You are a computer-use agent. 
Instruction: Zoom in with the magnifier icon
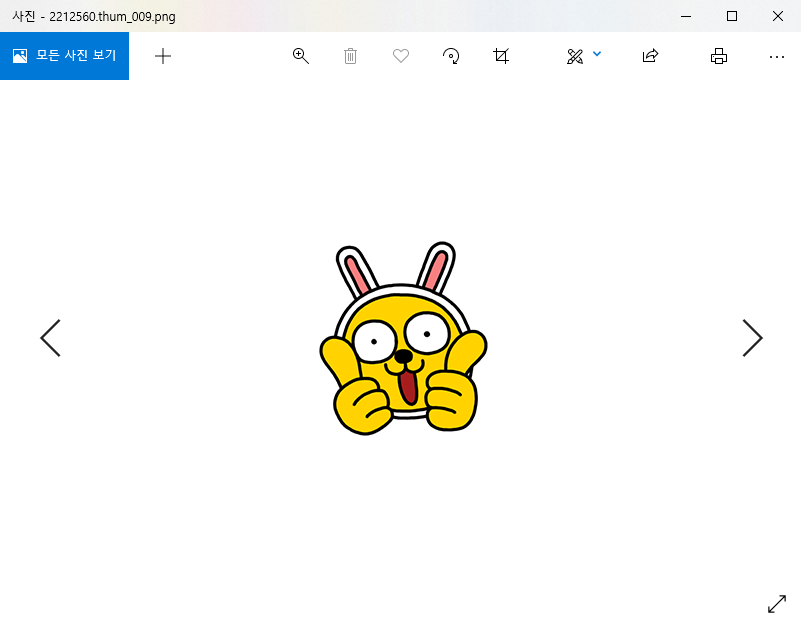point(300,56)
